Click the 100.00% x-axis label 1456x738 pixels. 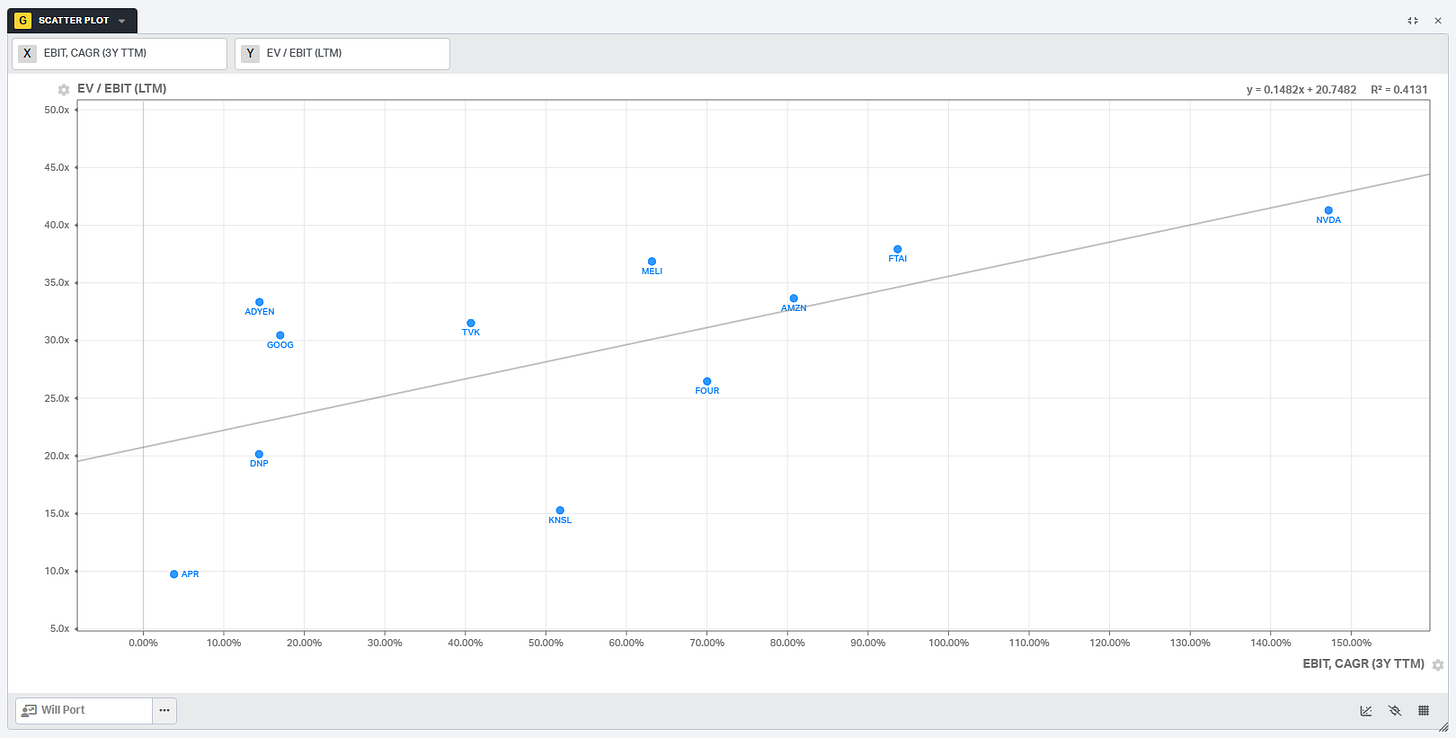[948, 643]
